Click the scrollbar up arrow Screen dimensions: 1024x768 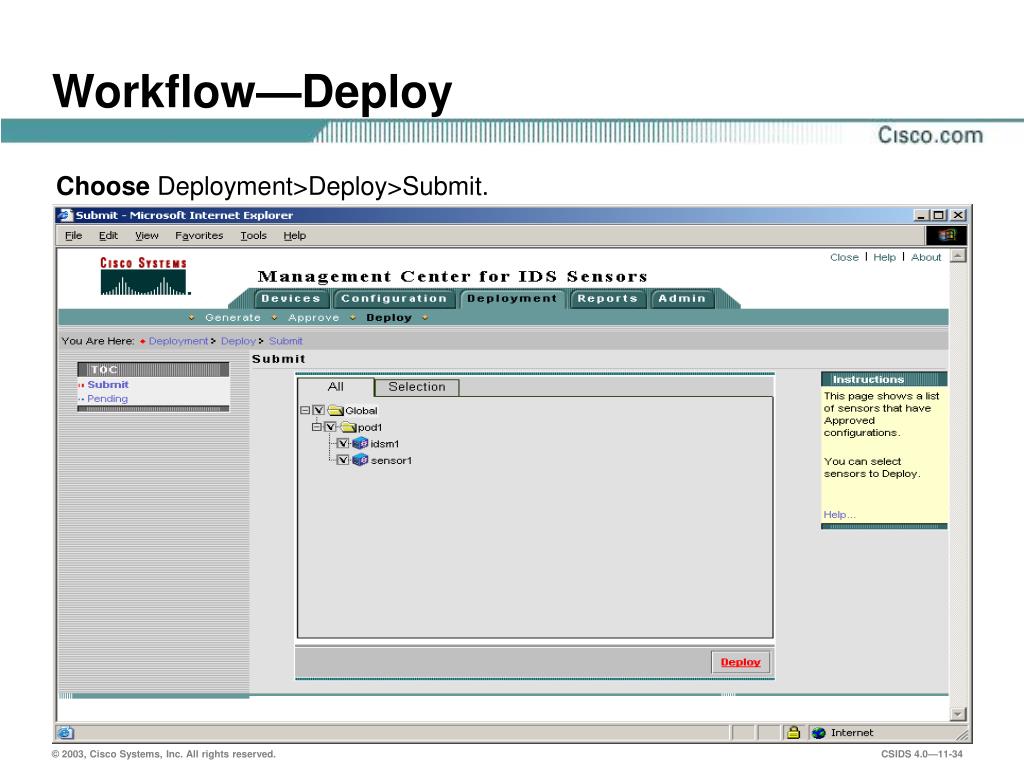(x=958, y=255)
